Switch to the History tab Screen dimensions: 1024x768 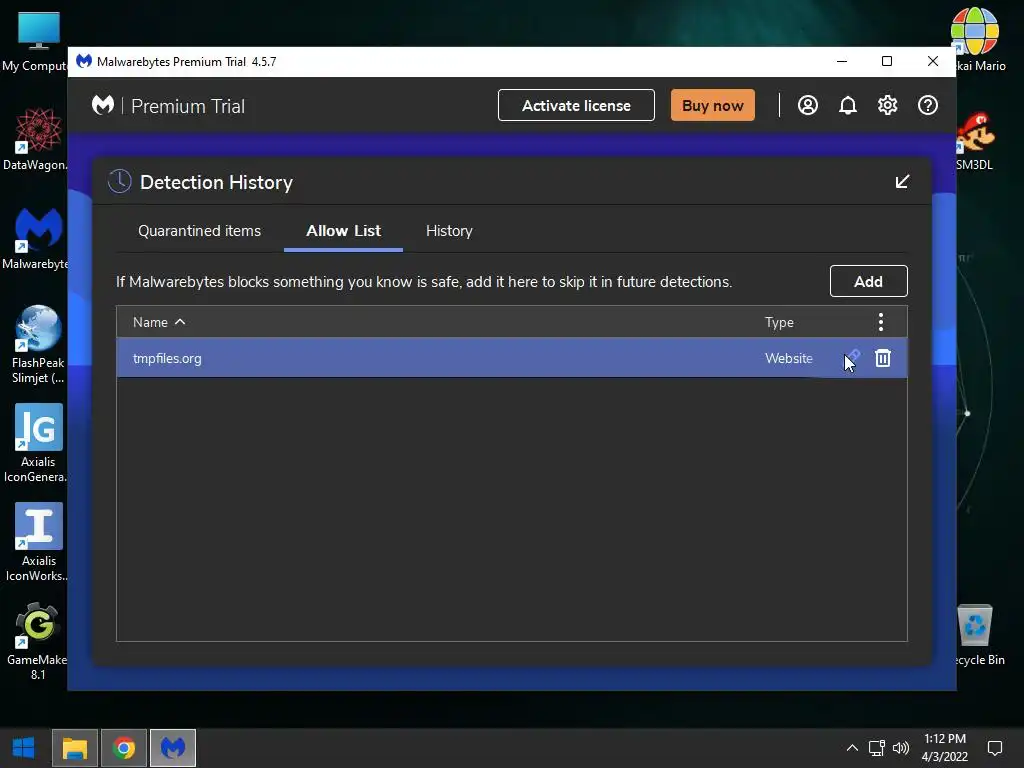449,231
